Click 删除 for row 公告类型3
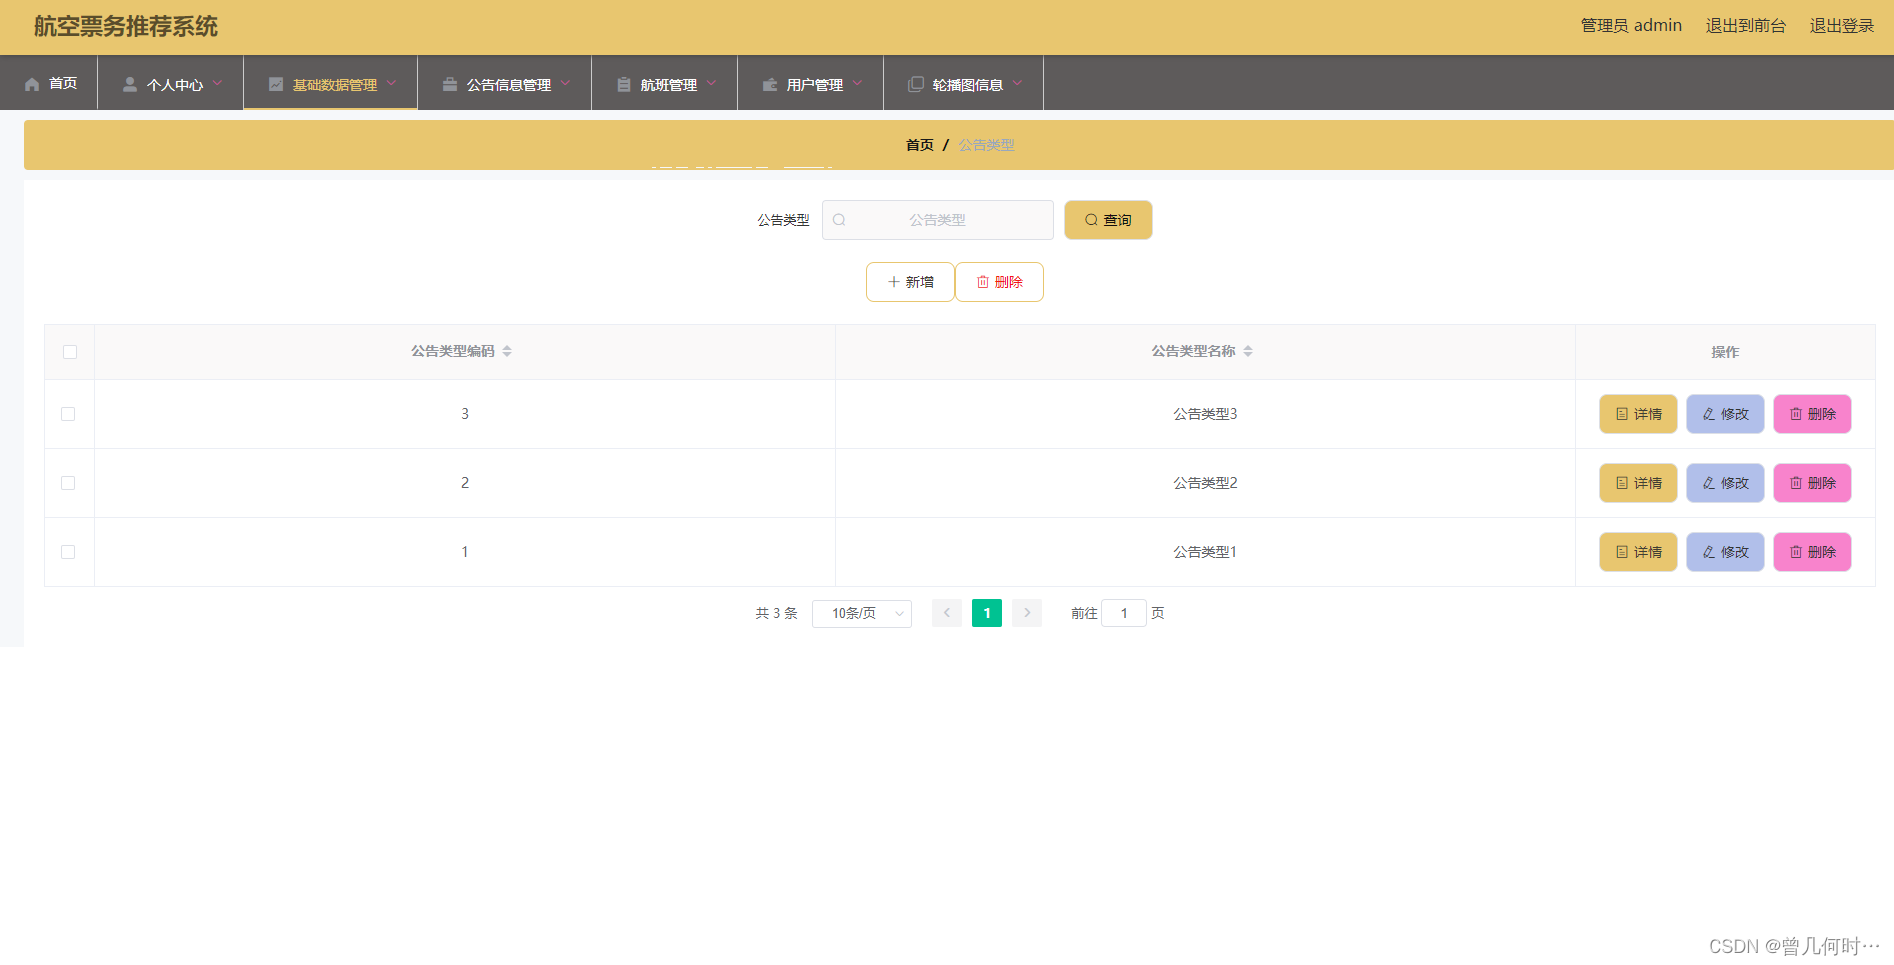 tap(1812, 414)
